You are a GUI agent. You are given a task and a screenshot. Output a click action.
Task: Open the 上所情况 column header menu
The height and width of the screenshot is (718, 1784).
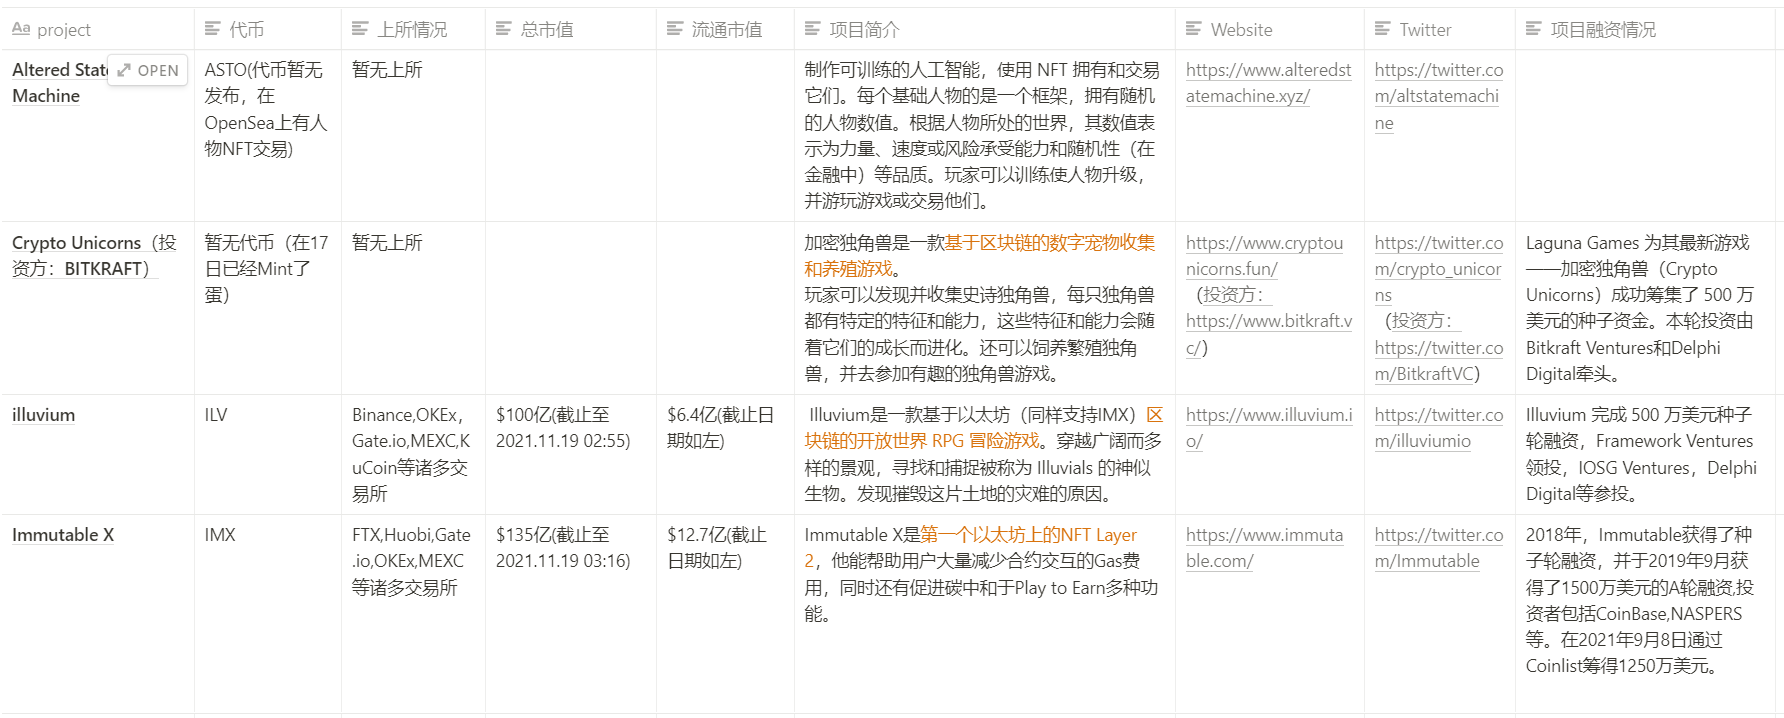(x=413, y=29)
